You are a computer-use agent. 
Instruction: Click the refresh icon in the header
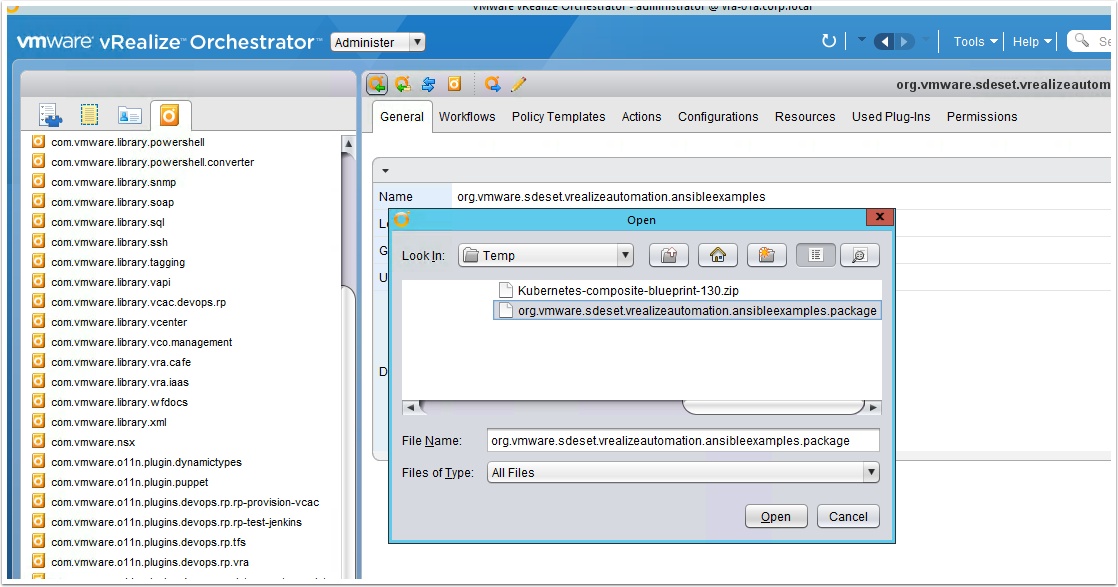(829, 41)
